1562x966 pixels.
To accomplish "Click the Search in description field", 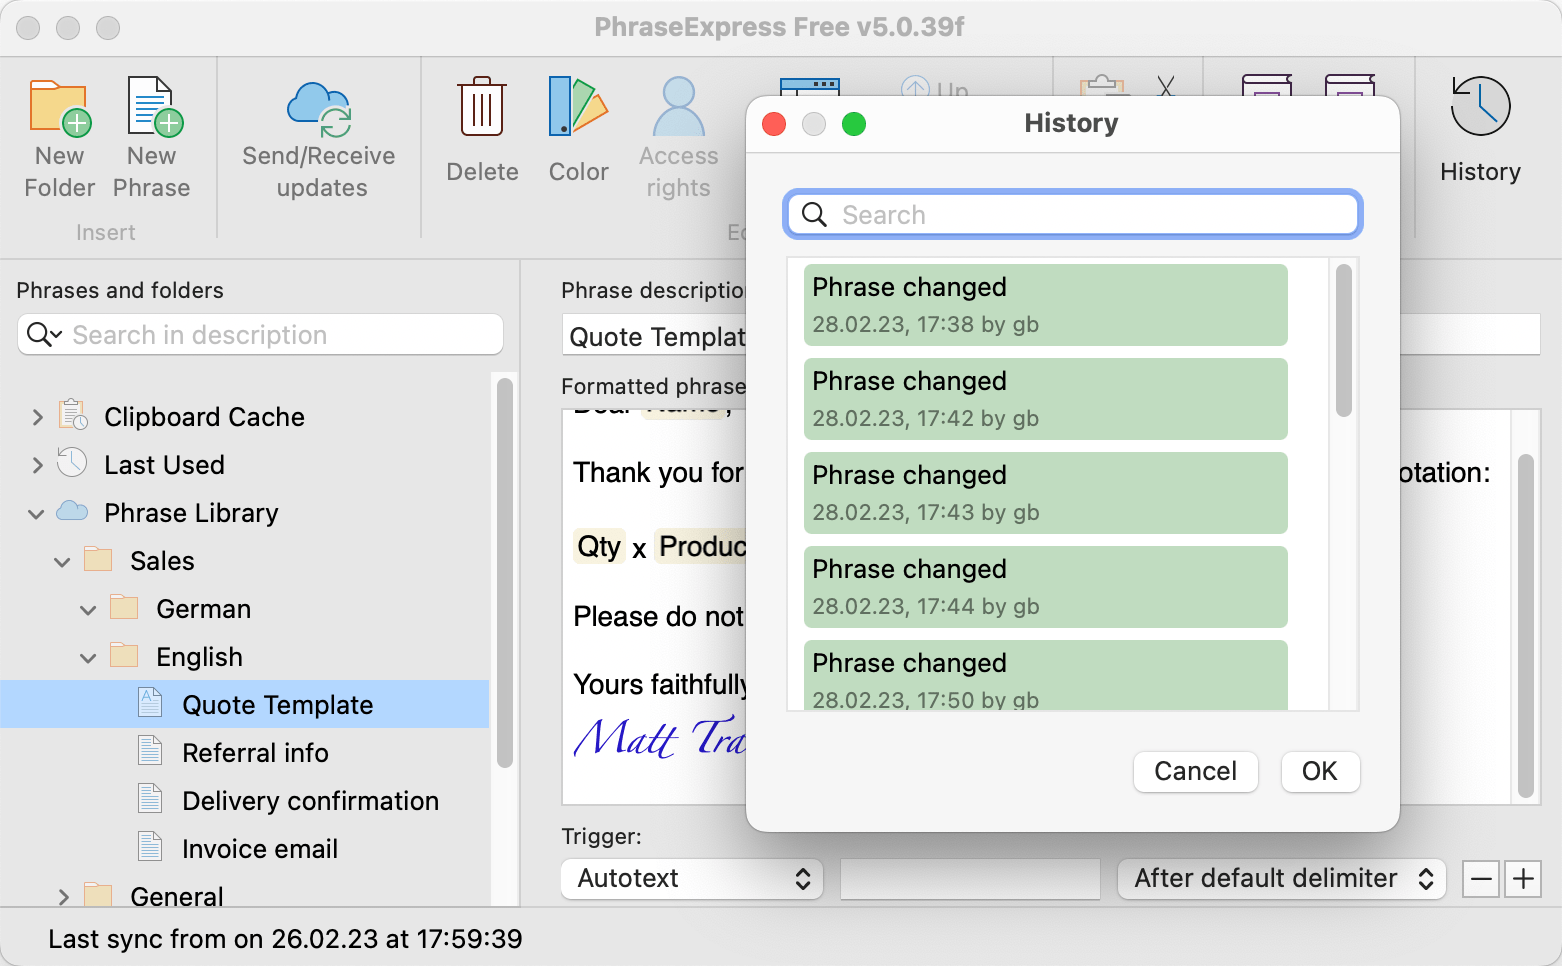I will (x=260, y=334).
